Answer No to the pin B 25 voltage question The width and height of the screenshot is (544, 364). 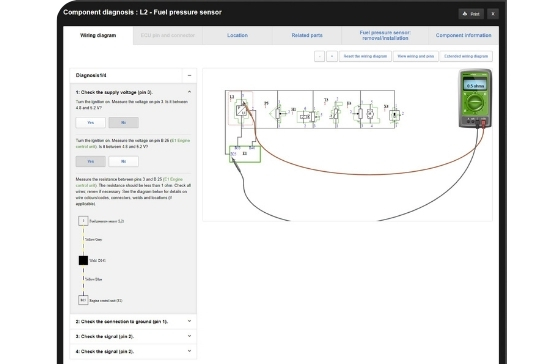tap(124, 161)
